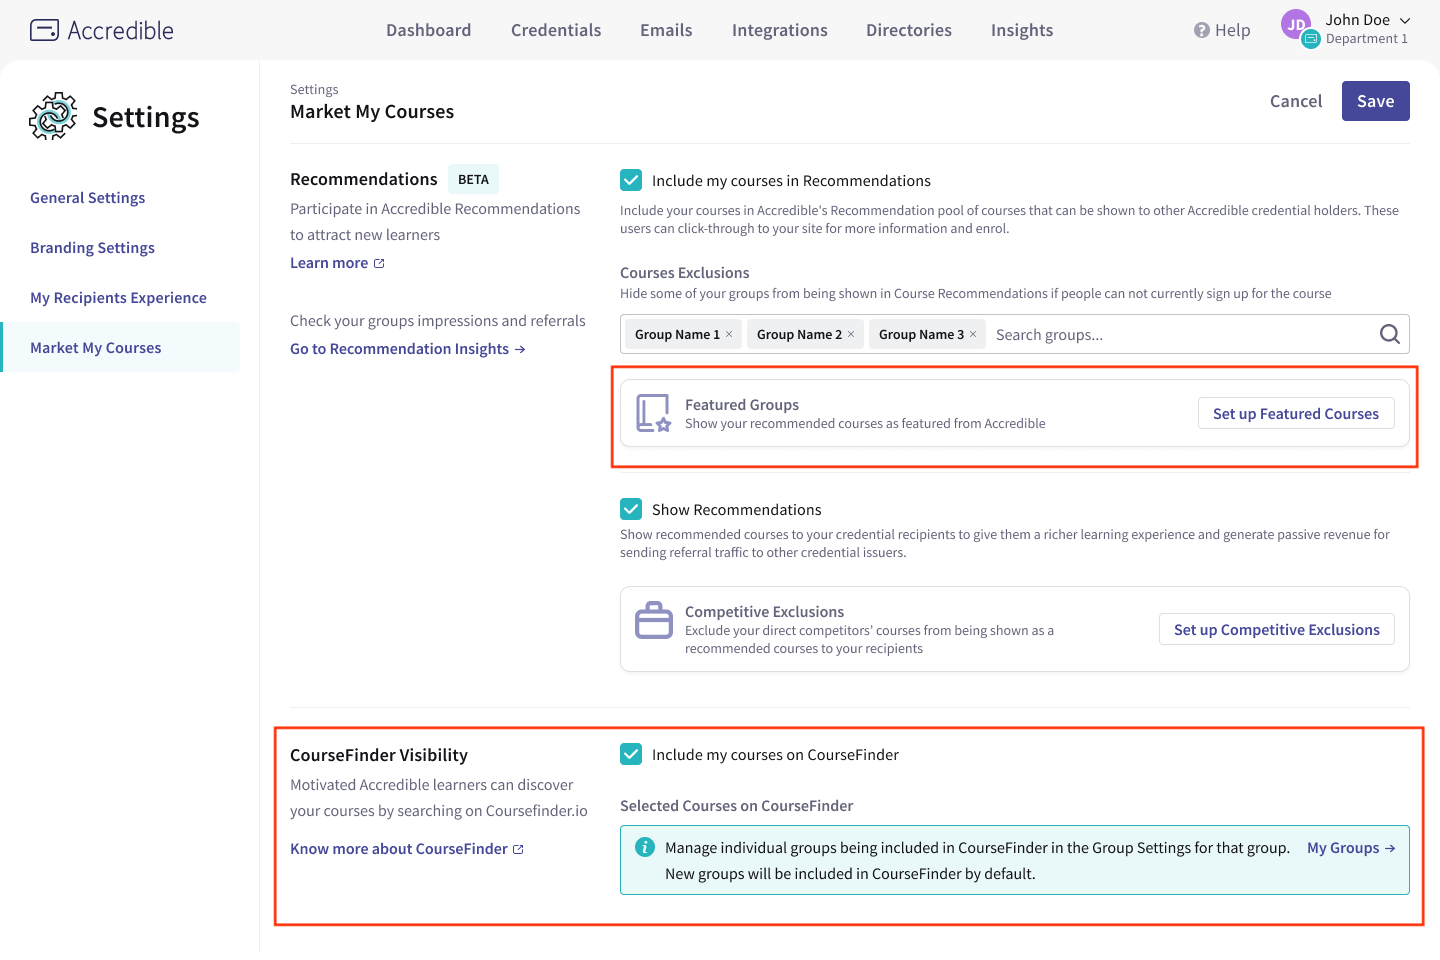Remove the Group Name 2 exclusion tag
1440x960 pixels.
850,334
